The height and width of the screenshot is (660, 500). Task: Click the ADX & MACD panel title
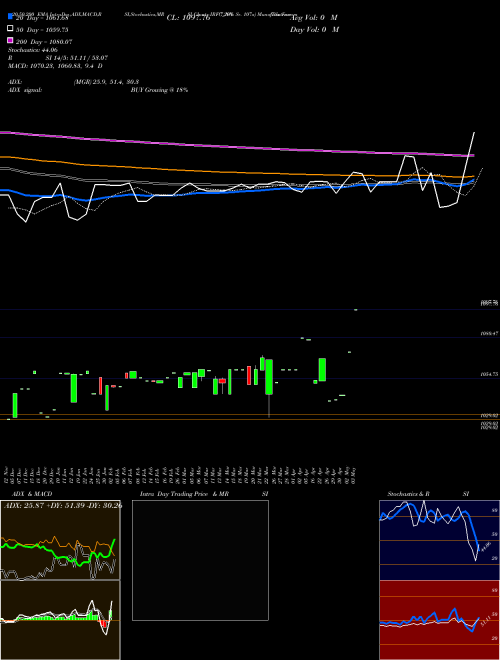point(32,494)
